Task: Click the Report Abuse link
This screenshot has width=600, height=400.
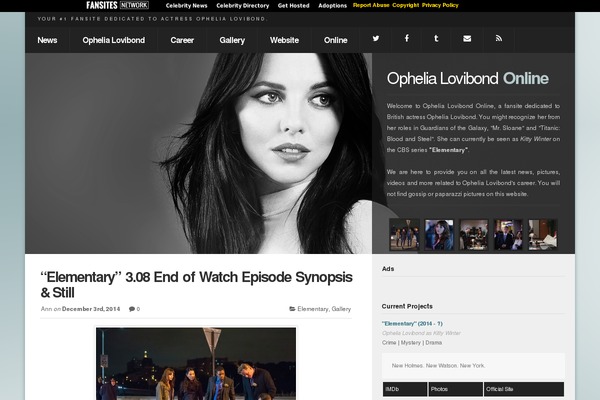Action: pyautogui.click(x=371, y=5)
